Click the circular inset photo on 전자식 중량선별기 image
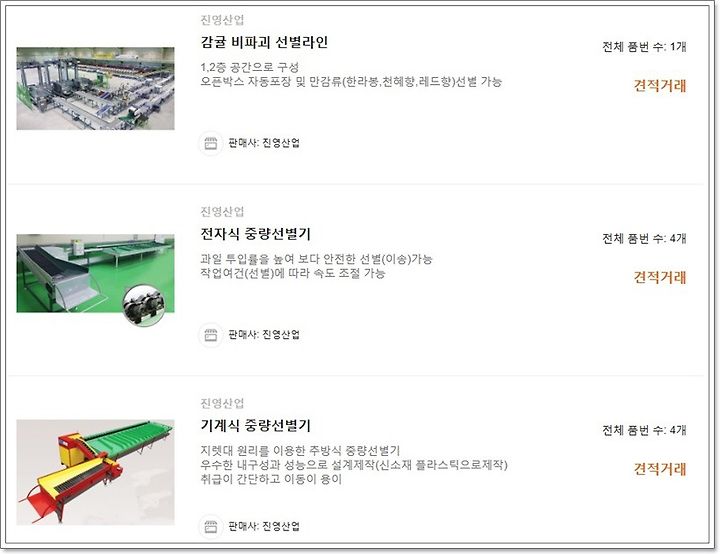720x554 pixels. pos(144,305)
